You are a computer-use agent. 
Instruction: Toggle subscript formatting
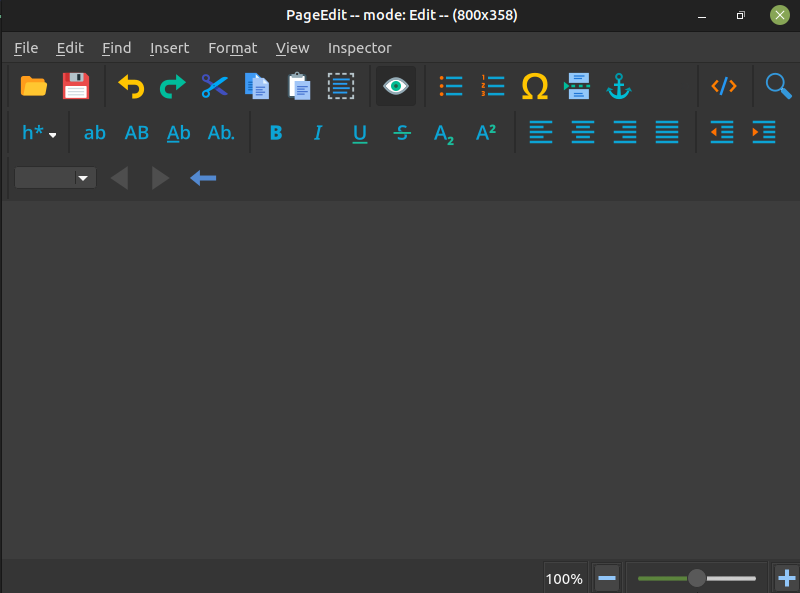444,134
